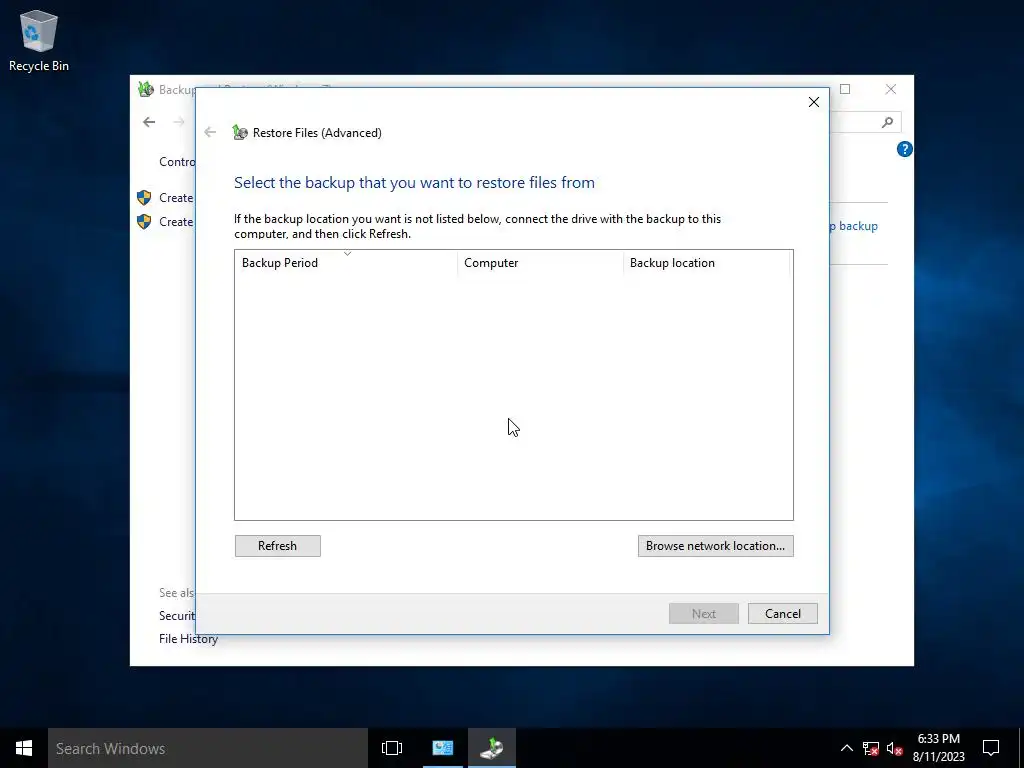
Task: Show hidden system tray icons
Action: click(846, 748)
